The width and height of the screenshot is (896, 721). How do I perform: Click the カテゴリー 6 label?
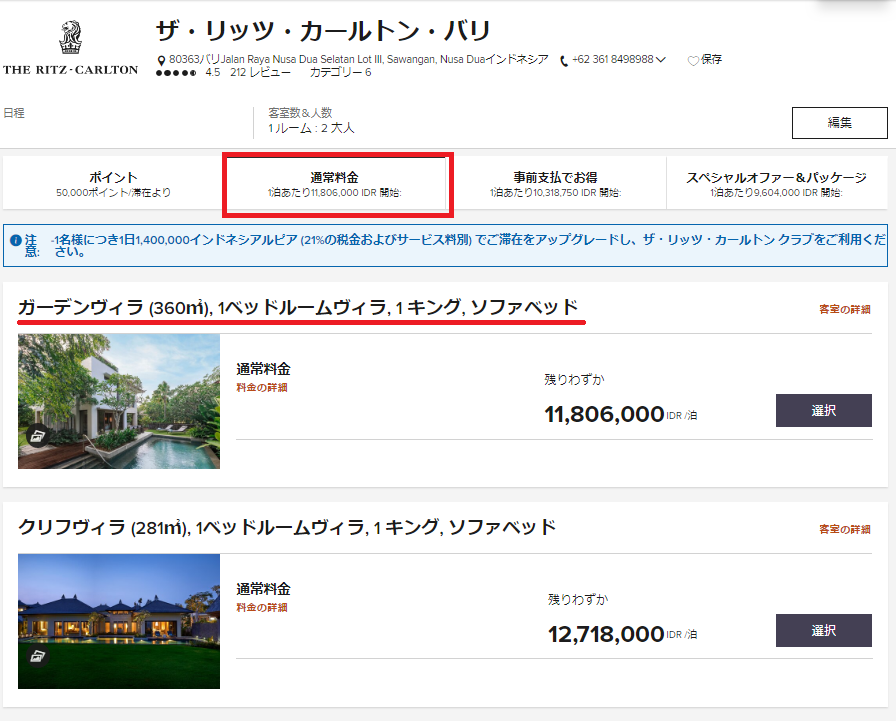point(341,73)
